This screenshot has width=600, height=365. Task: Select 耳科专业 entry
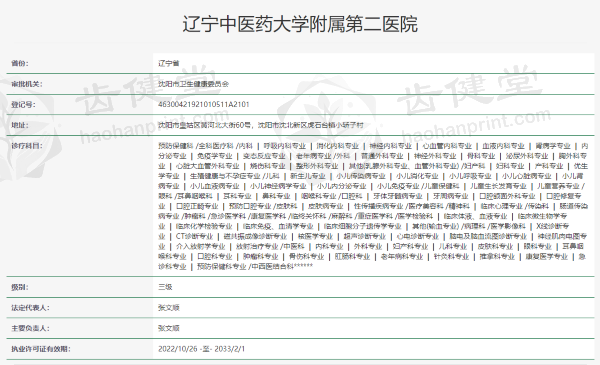pos(237,196)
